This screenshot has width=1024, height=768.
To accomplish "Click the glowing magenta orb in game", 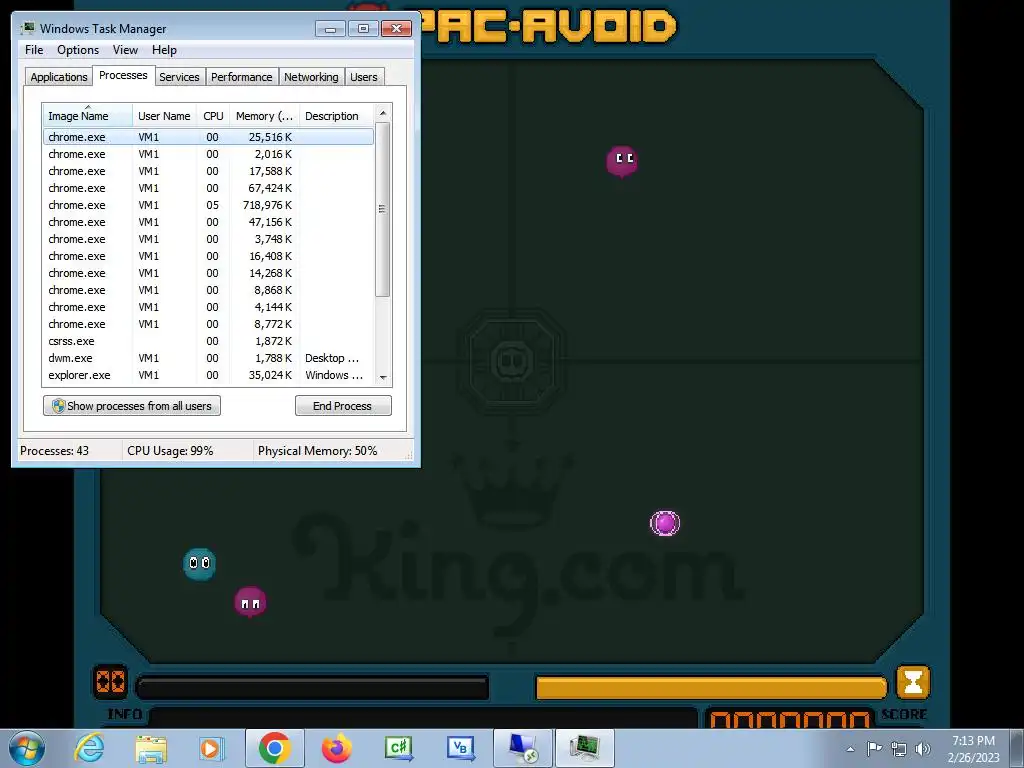I will point(665,523).
